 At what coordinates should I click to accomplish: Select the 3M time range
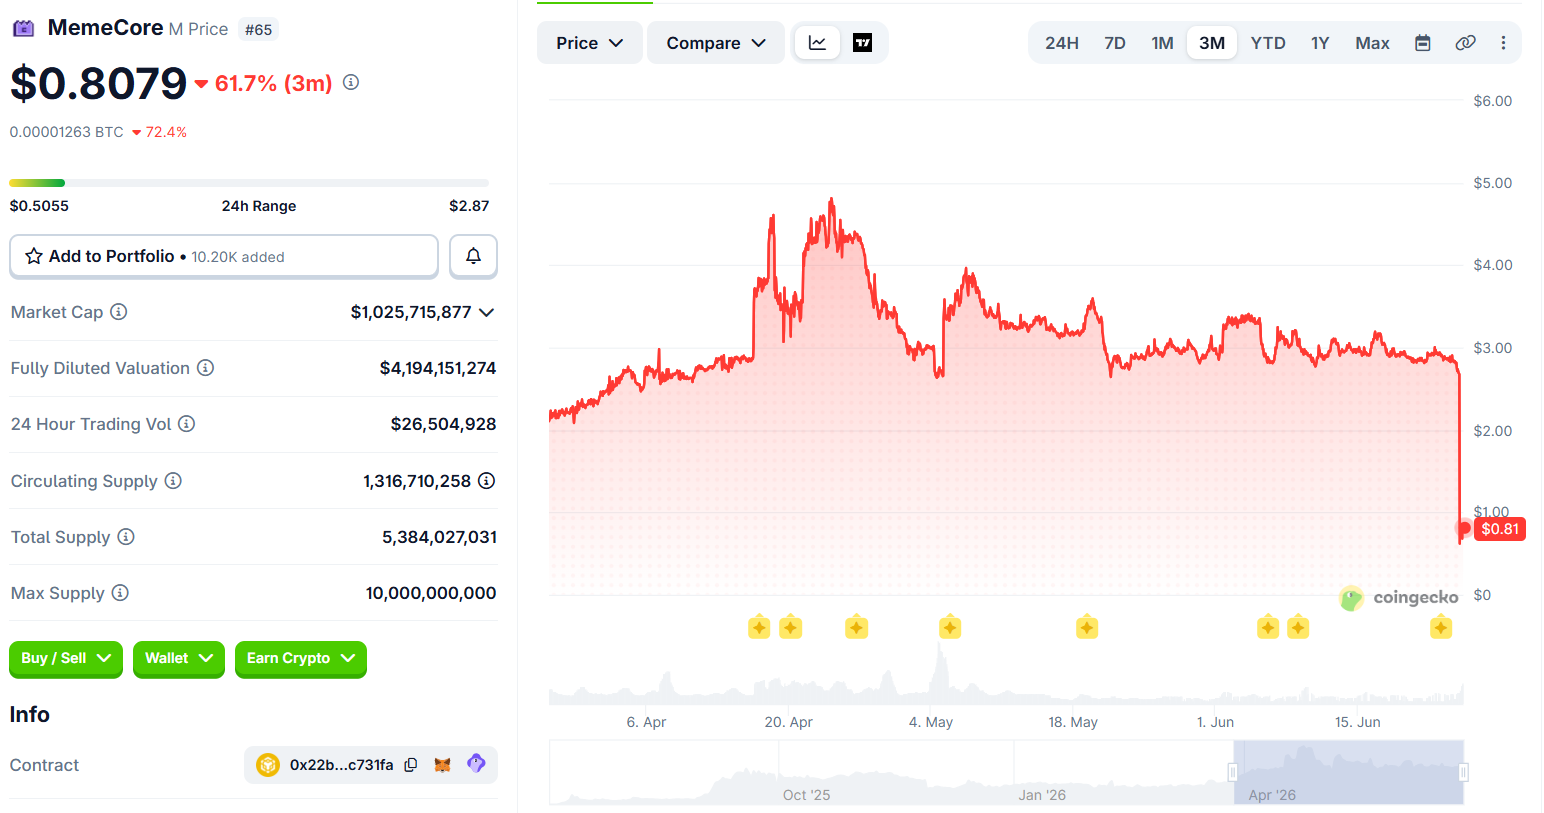point(1212,43)
